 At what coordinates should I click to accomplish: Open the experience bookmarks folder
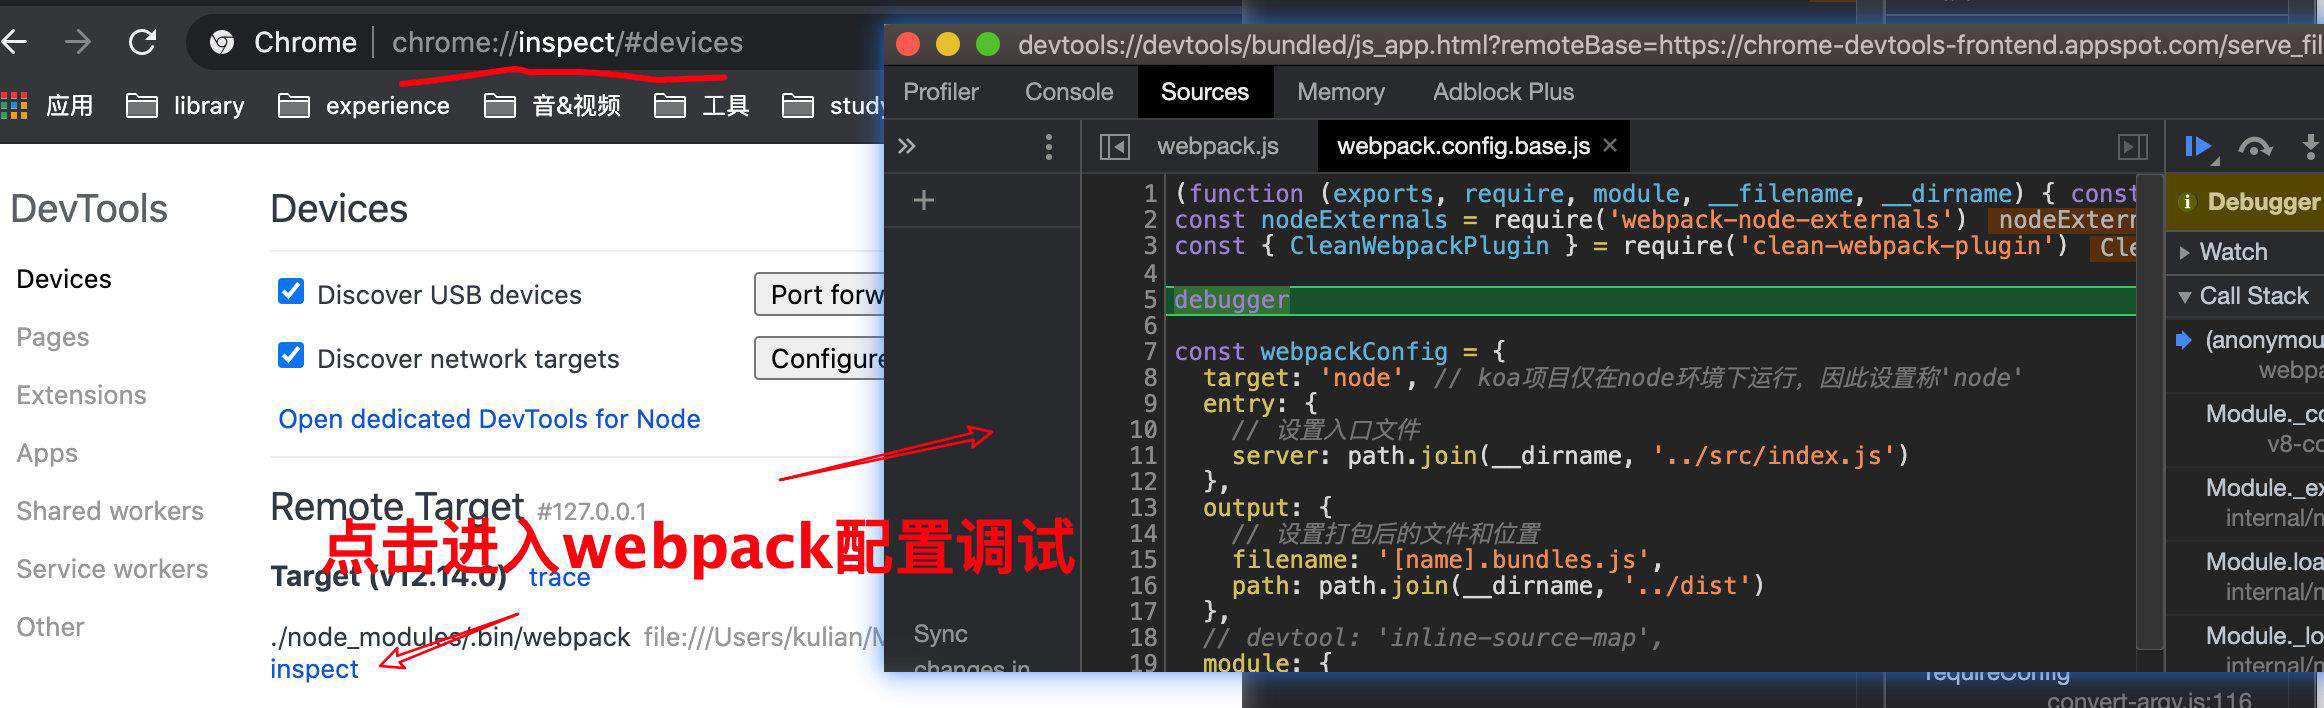tap(364, 105)
